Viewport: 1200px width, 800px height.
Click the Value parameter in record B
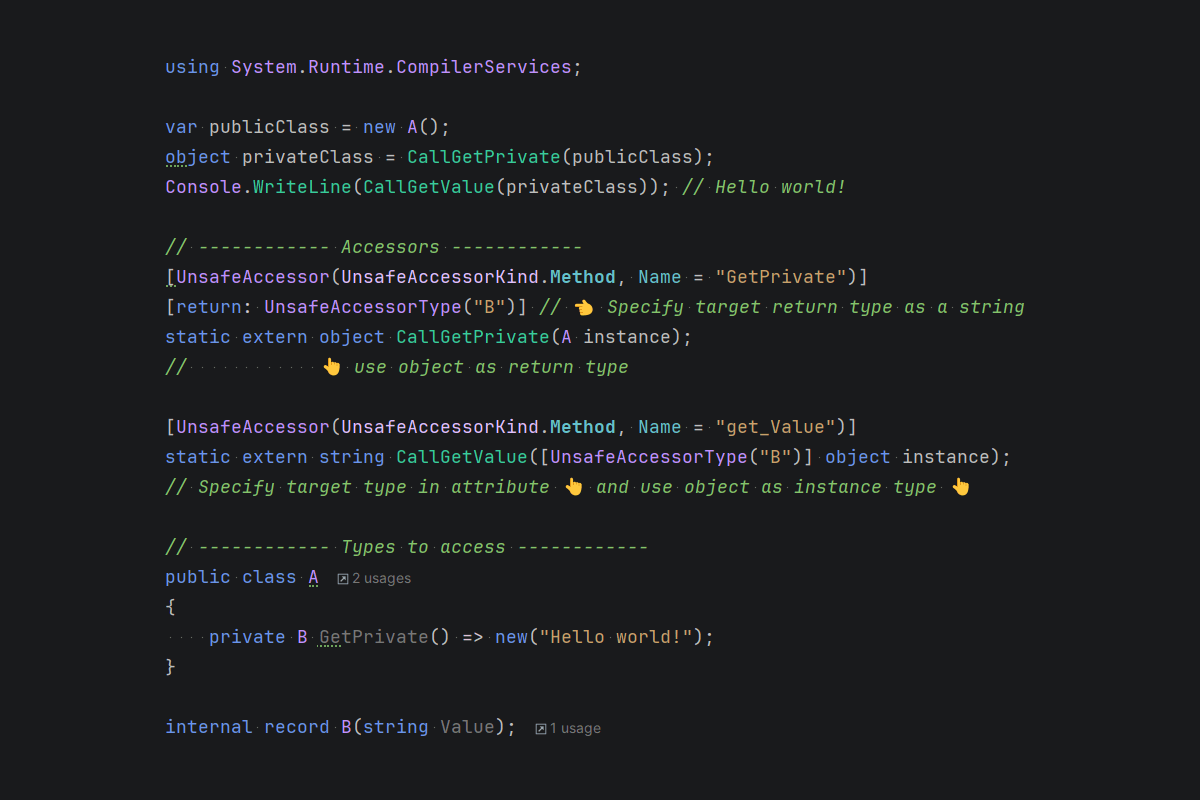coord(467,727)
